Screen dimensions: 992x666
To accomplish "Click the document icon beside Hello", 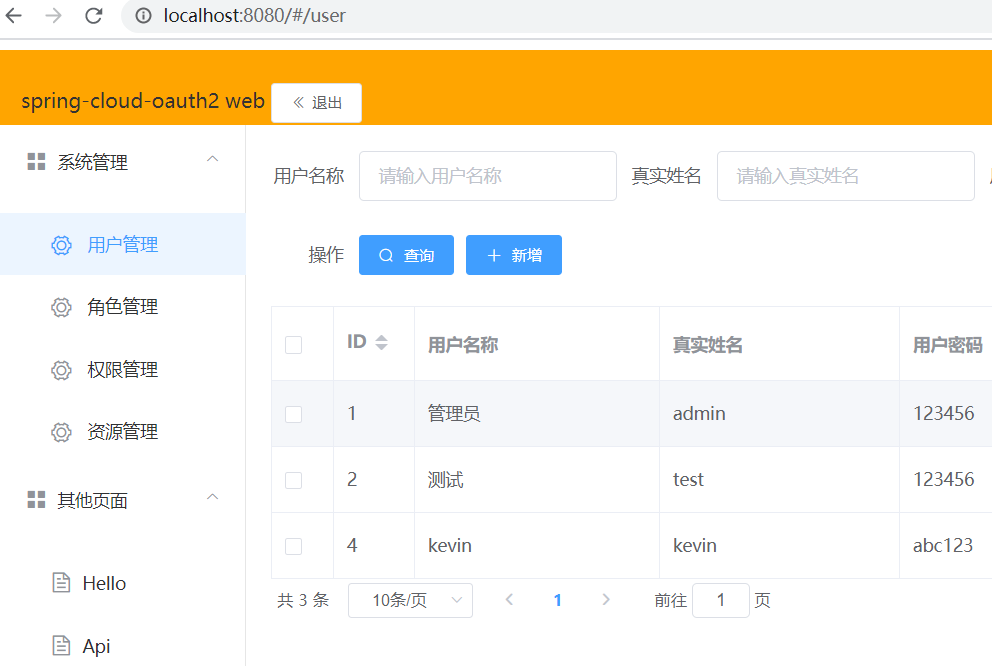I will tap(61, 583).
